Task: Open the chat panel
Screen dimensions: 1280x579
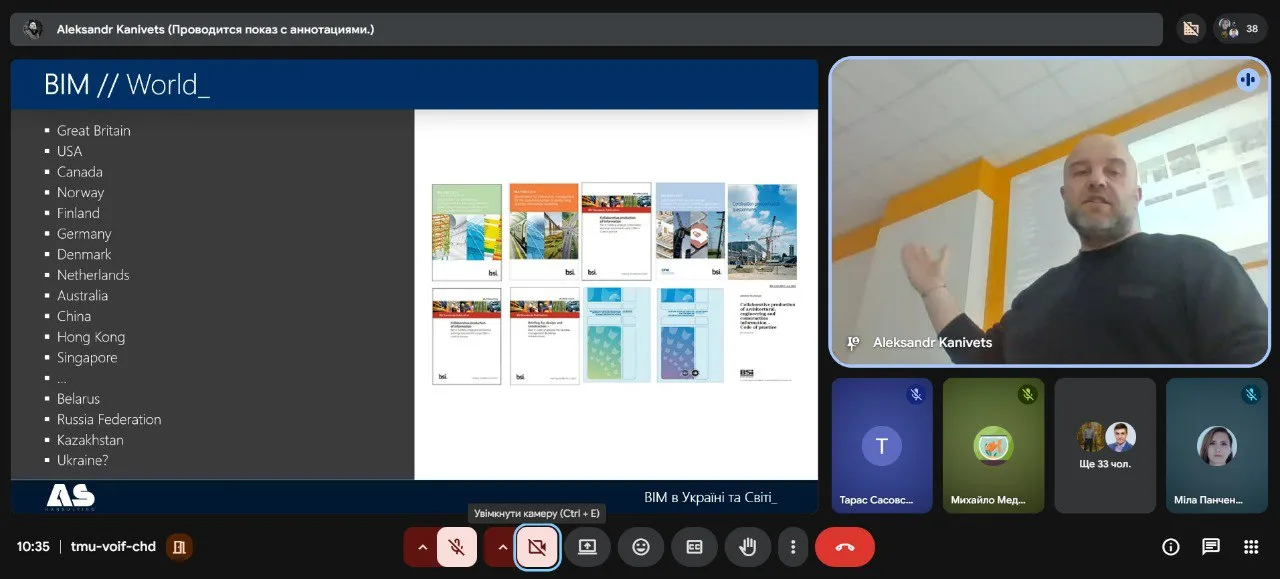Action: pos(1211,547)
